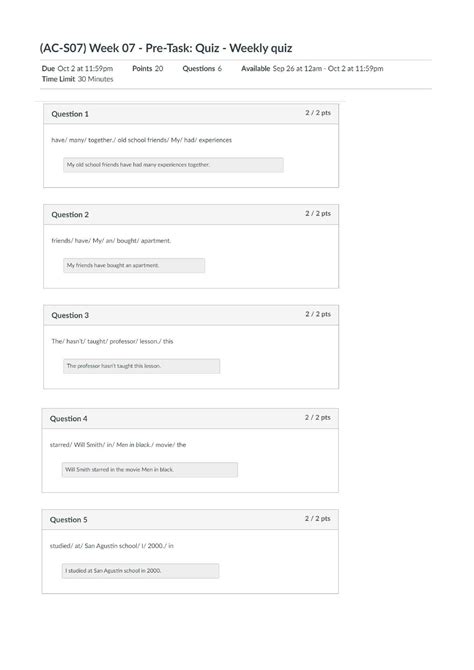Screen dimensions: 474x670
Task: Click Question 3 score 2 / 2 pts
Action: point(318,314)
